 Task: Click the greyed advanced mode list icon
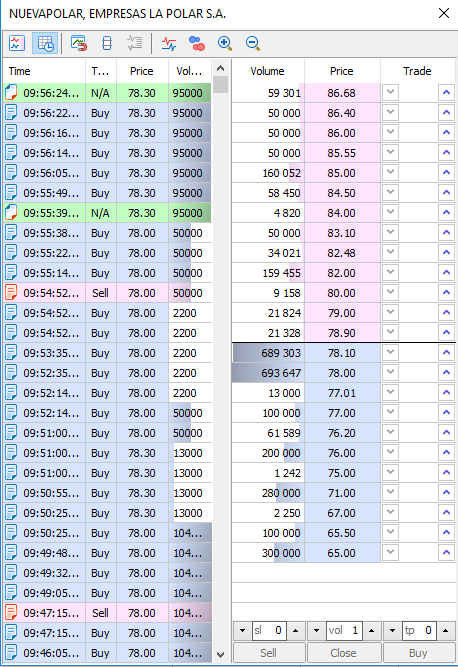pyautogui.click(x=135, y=43)
